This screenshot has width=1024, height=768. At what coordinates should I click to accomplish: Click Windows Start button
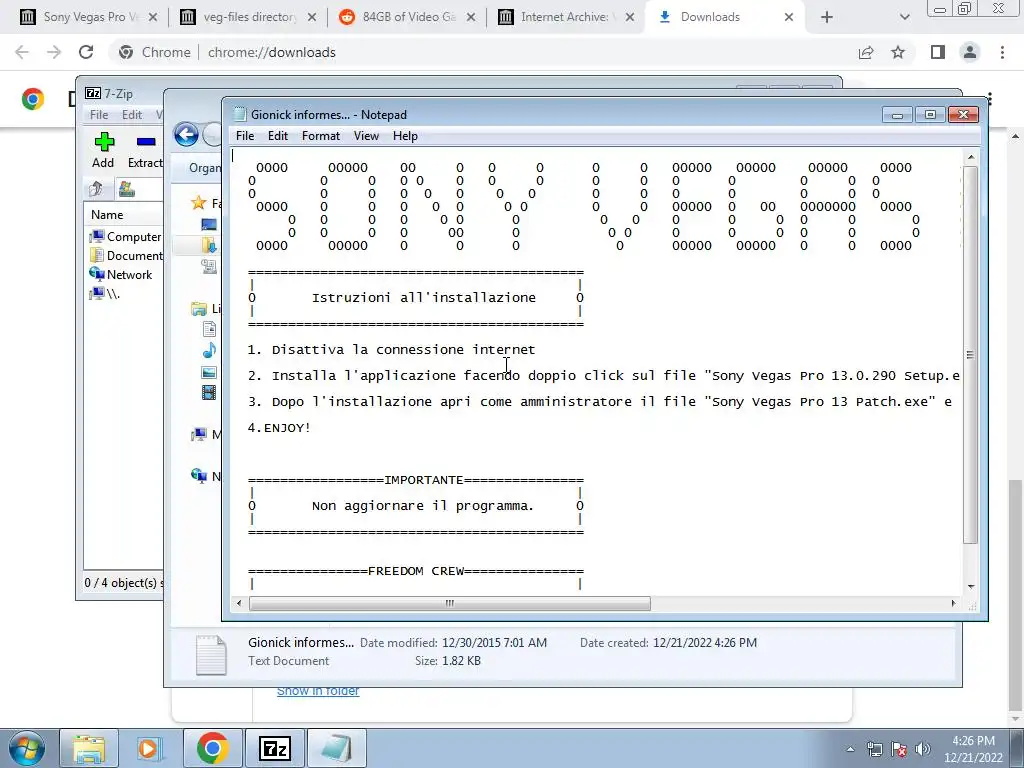click(26, 748)
